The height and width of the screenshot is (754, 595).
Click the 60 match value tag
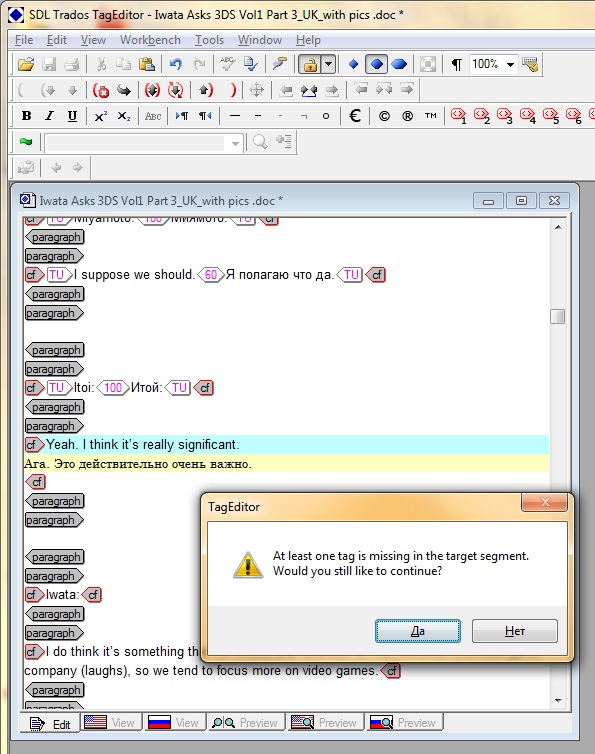point(211,275)
